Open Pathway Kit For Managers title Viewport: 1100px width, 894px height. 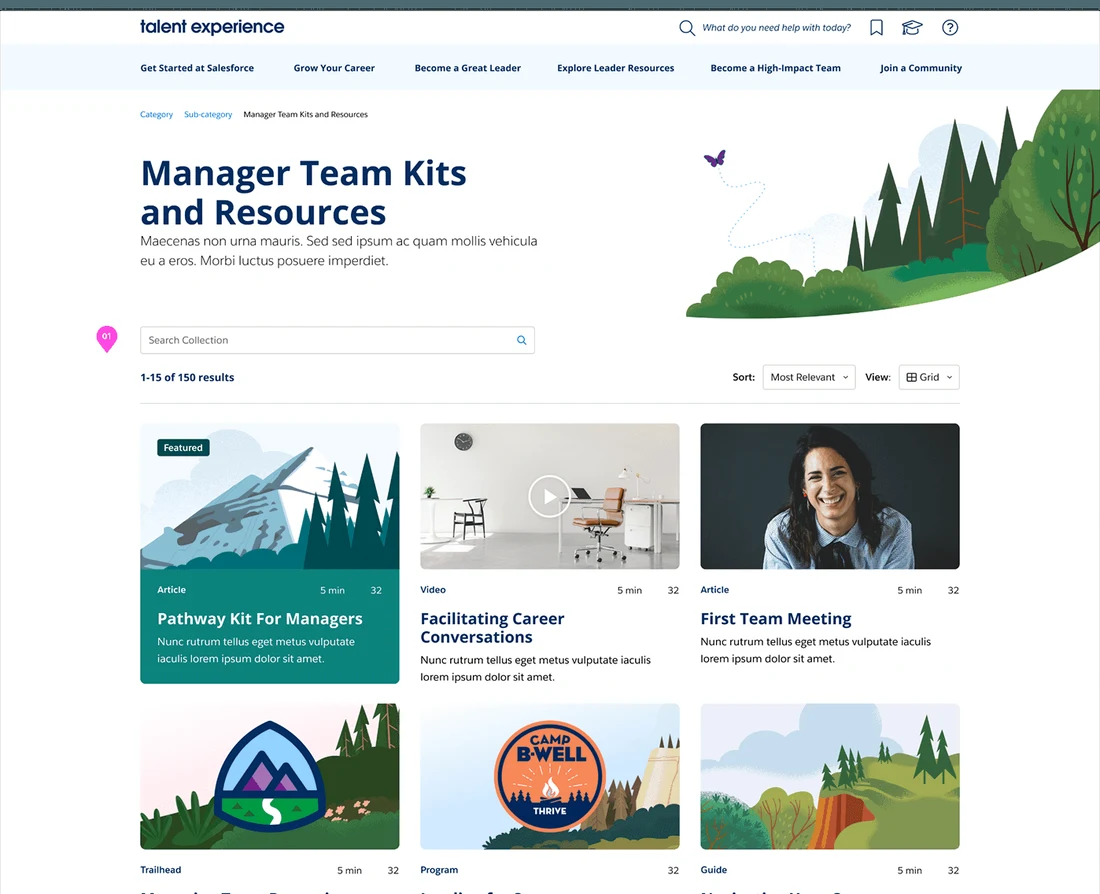point(260,619)
